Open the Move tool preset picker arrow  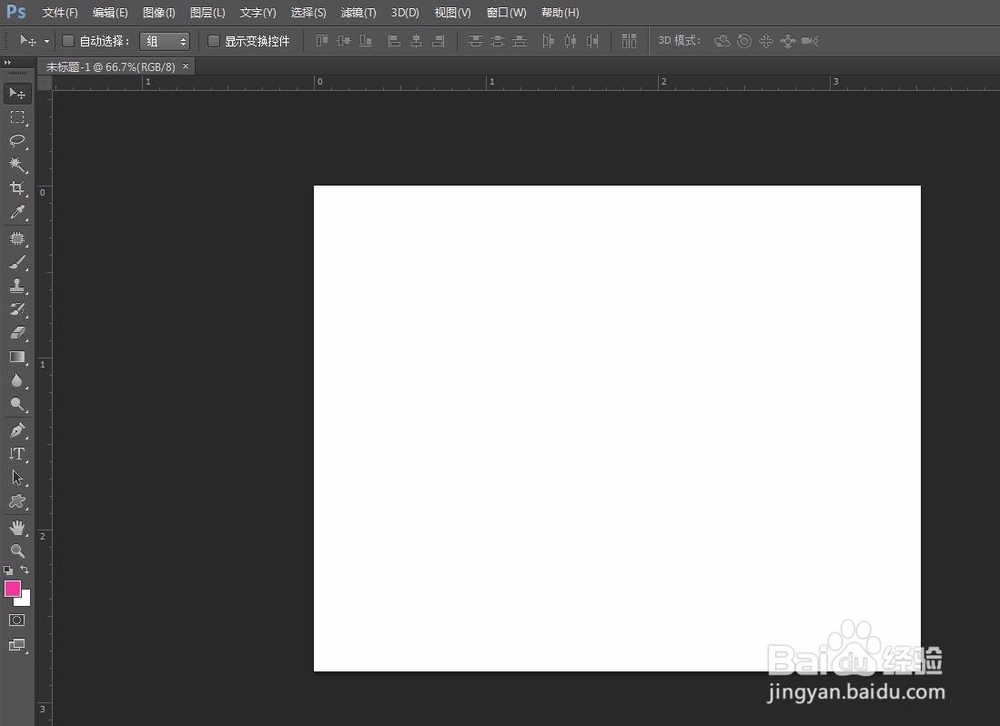(x=47, y=41)
